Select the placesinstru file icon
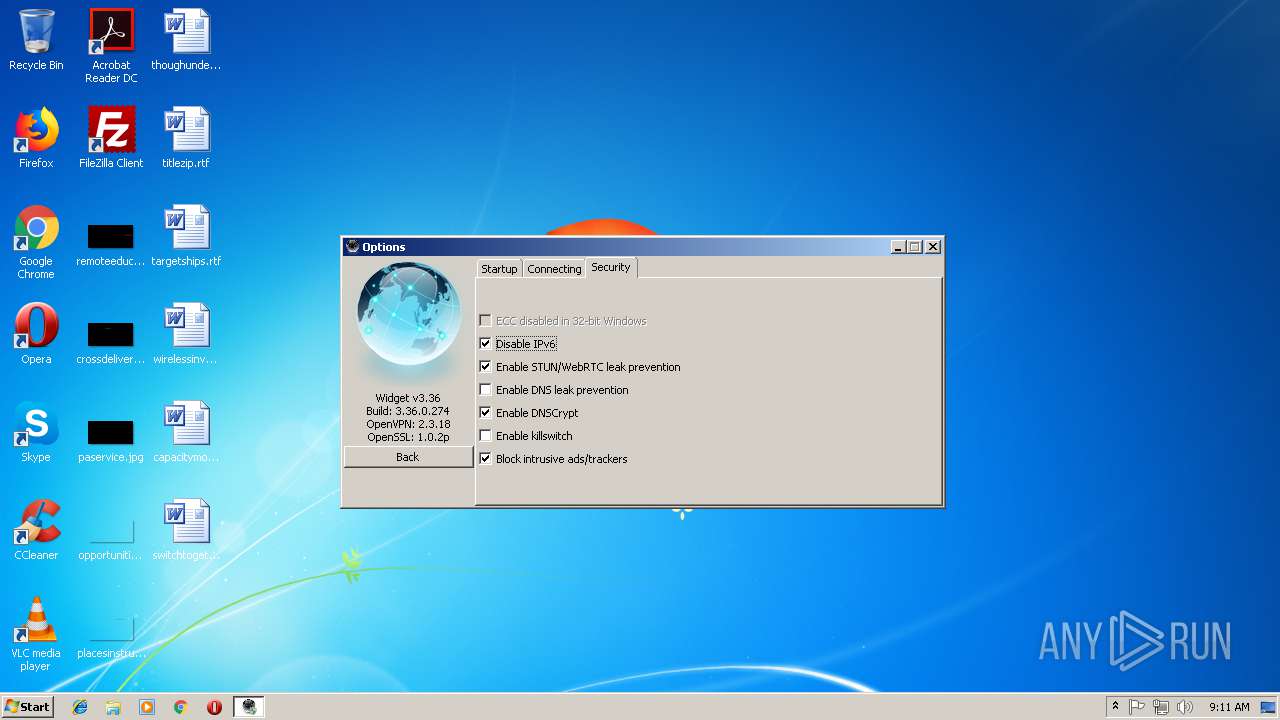 pyautogui.click(x=111, y=636)
